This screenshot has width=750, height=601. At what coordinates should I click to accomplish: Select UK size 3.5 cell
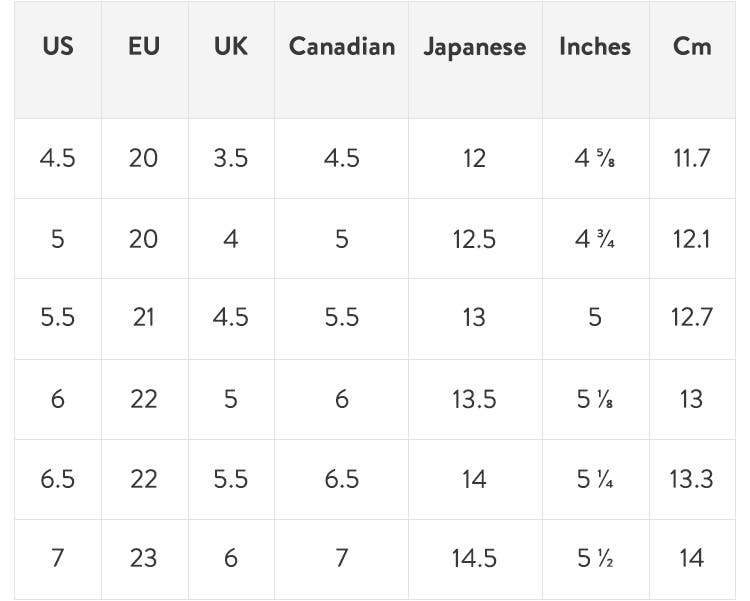point(231,158)
